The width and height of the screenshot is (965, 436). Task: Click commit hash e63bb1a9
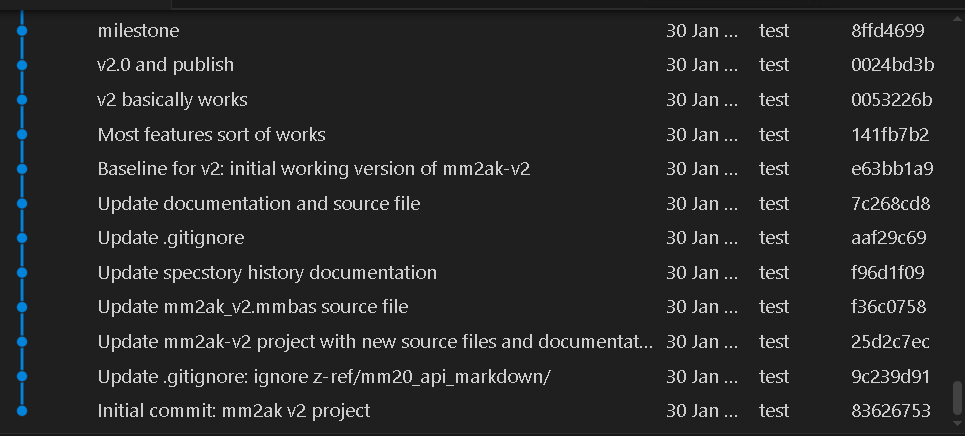(892, 169)
